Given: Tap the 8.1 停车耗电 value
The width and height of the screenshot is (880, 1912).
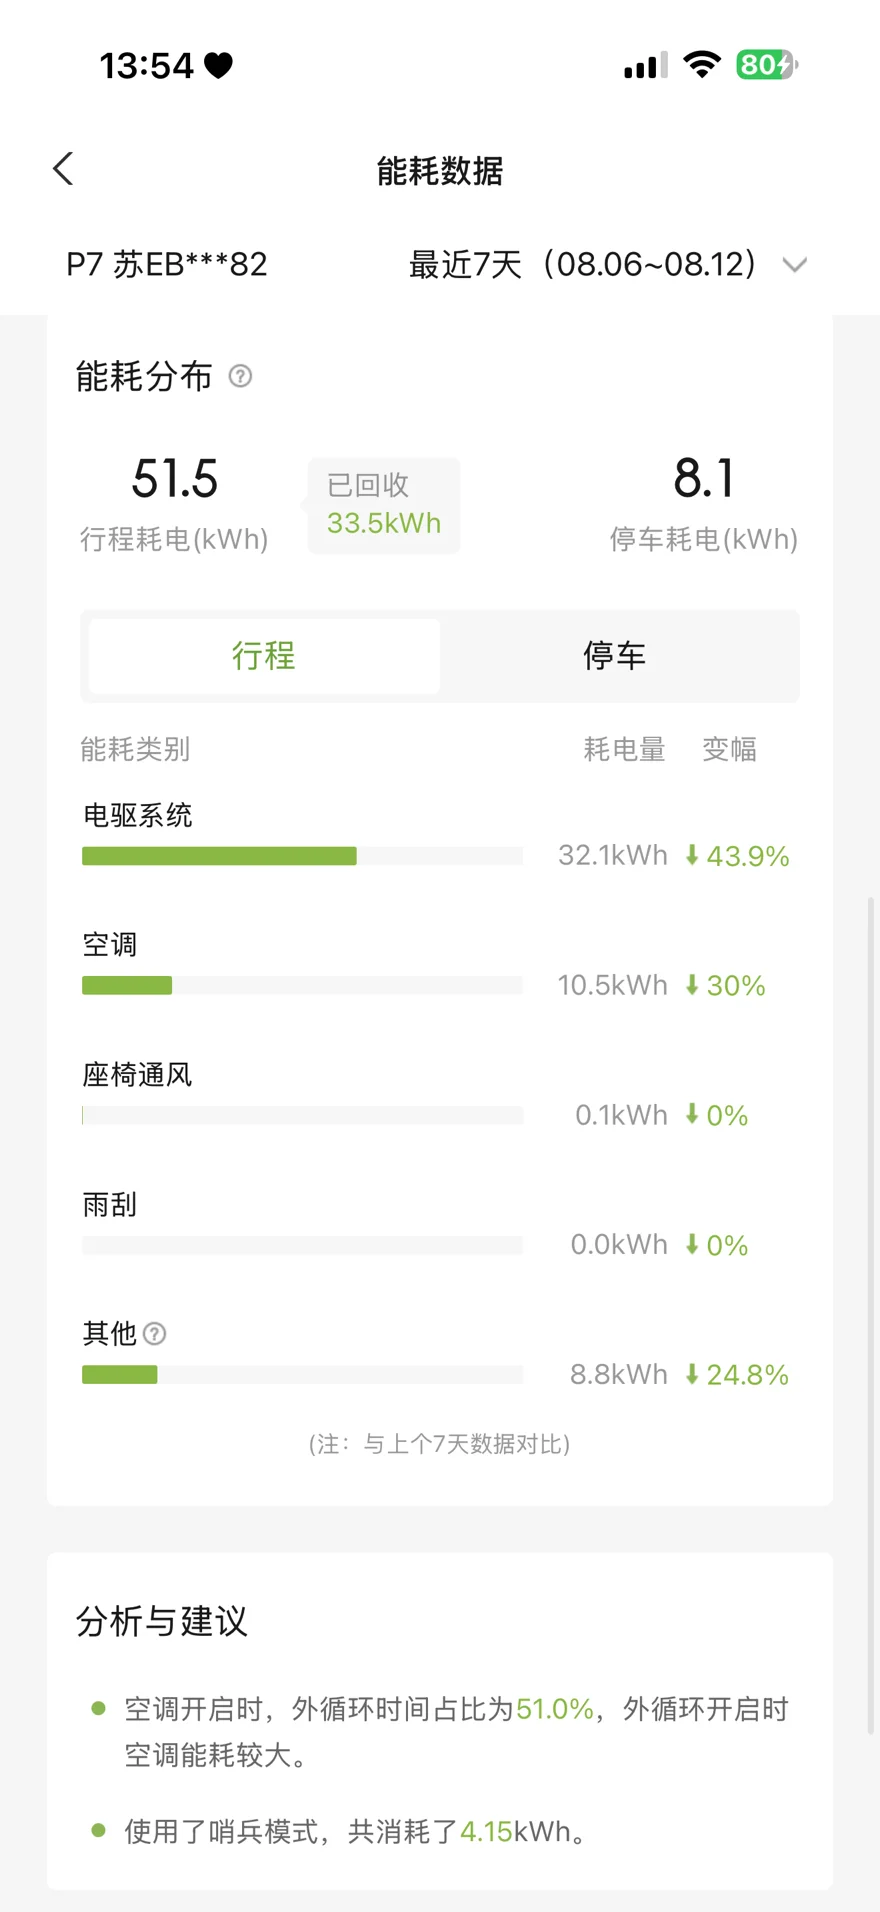Looking at the screenshot, I should pos(704,478).
